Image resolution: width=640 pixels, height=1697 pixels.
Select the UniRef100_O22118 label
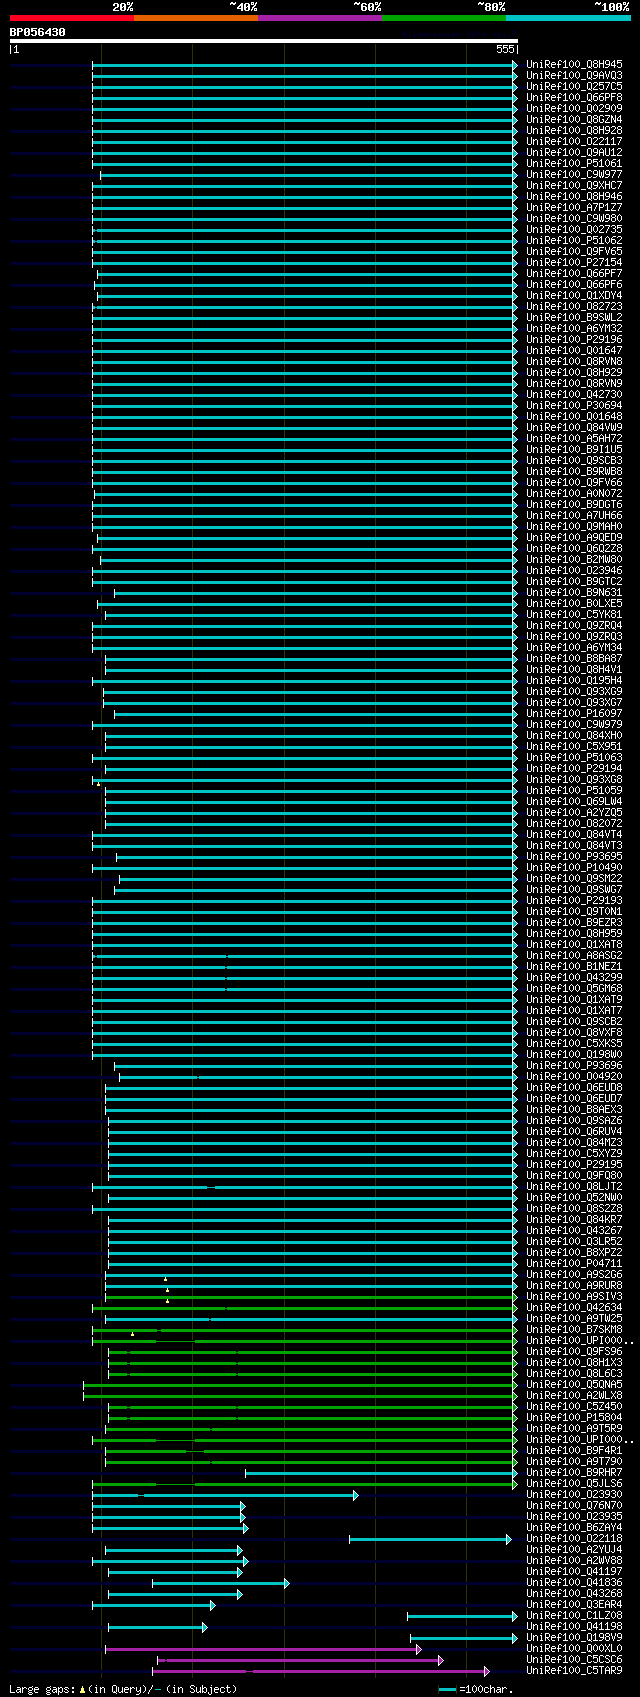tap(574, 1539)
